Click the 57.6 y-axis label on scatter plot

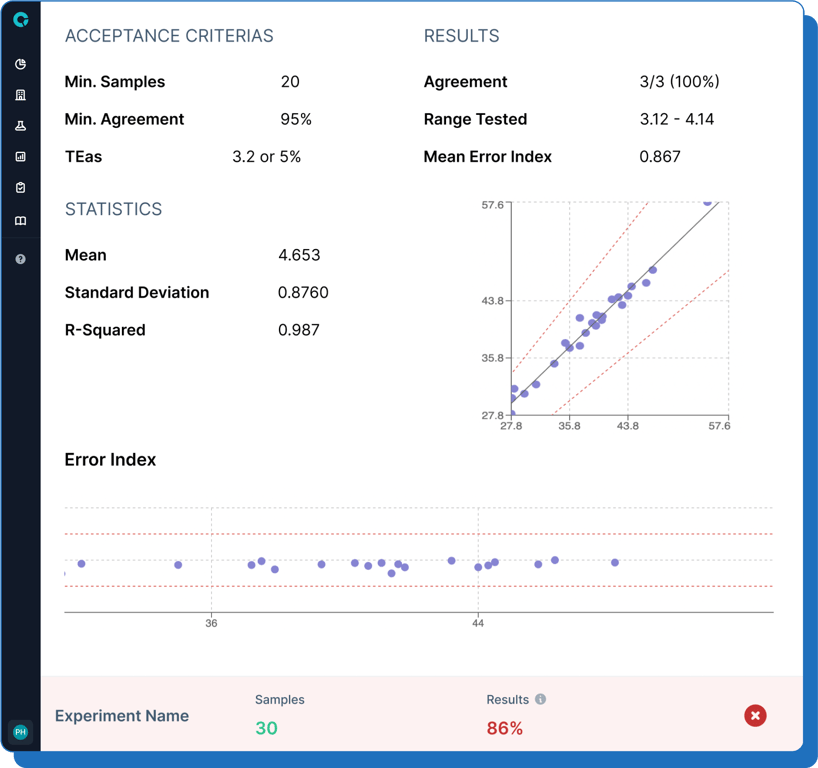492,205
